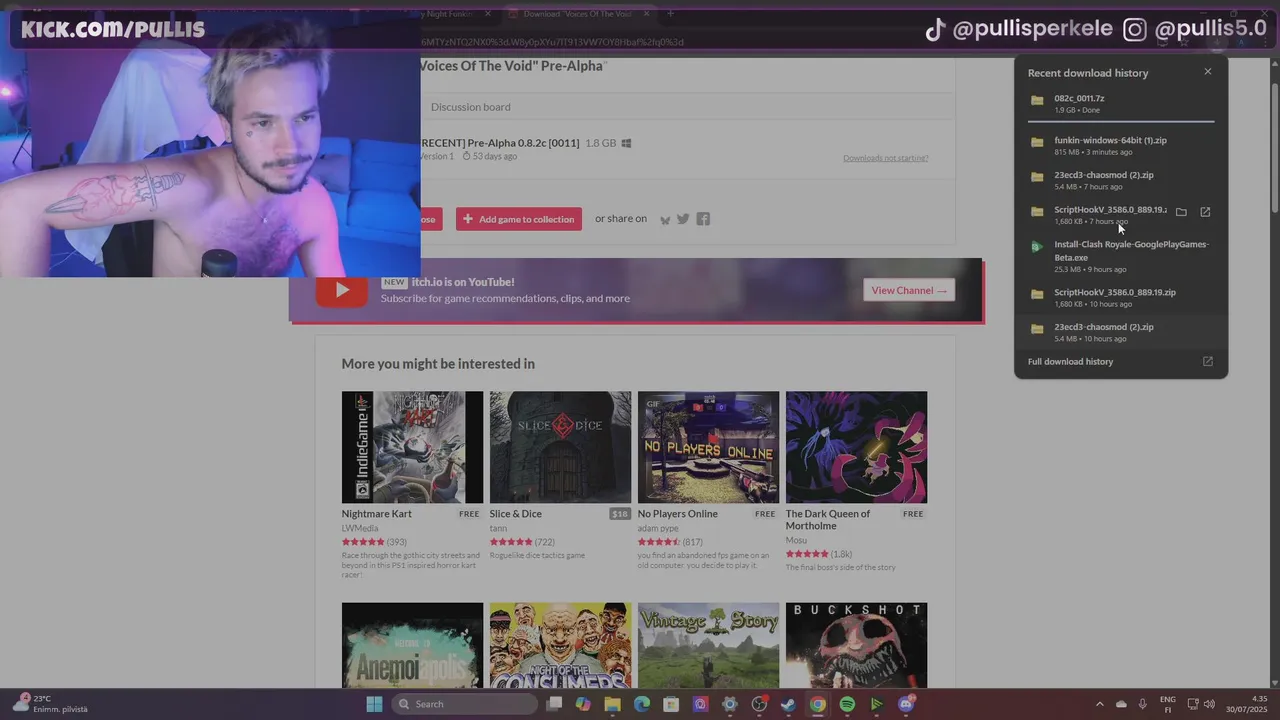This screenshot has height=720, width=1280.
Task: Open 23ecd3-chaosmod (2).zip from 7 hours ago
Action: click(x=1121, y=180)
